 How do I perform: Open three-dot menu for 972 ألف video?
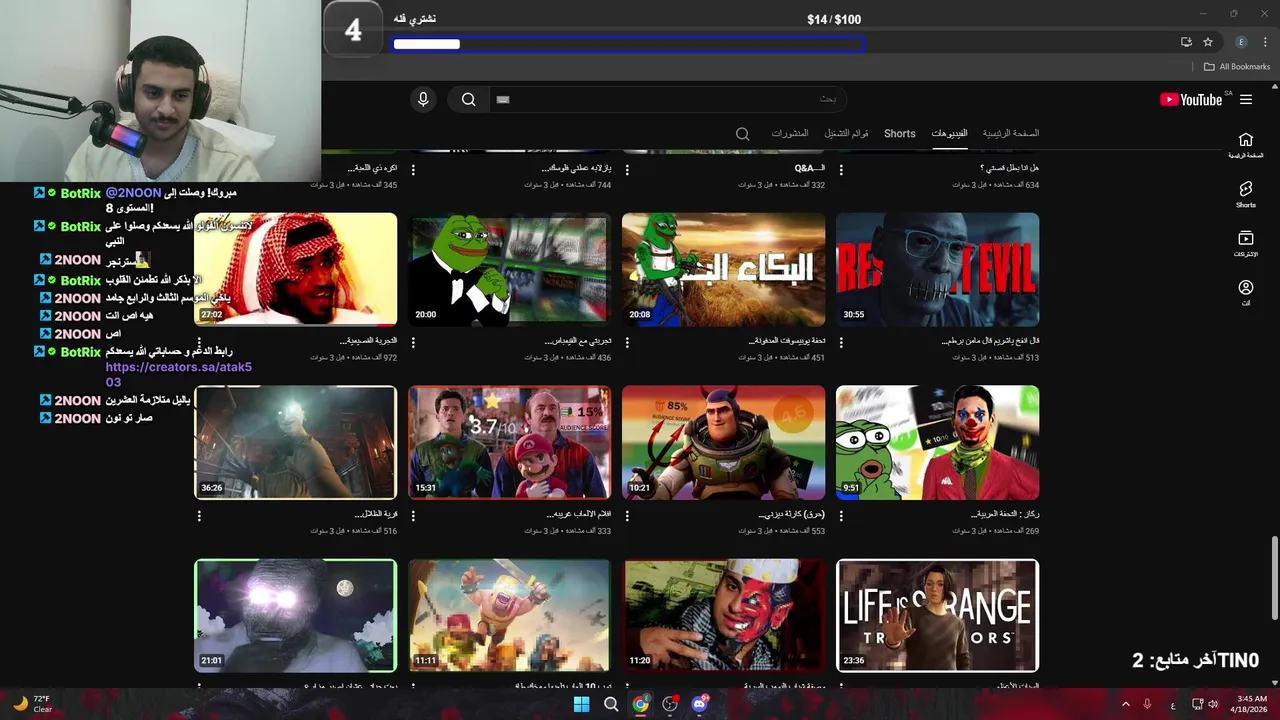coord(199,343)
